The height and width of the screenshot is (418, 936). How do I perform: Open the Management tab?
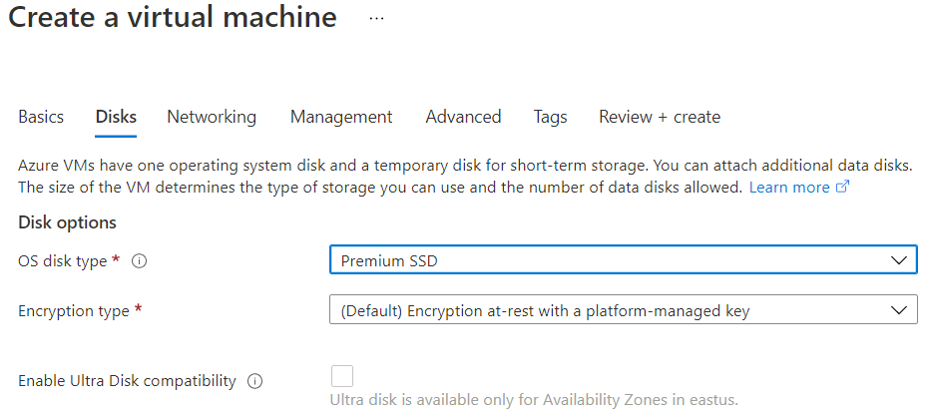[x=341, y=116]
